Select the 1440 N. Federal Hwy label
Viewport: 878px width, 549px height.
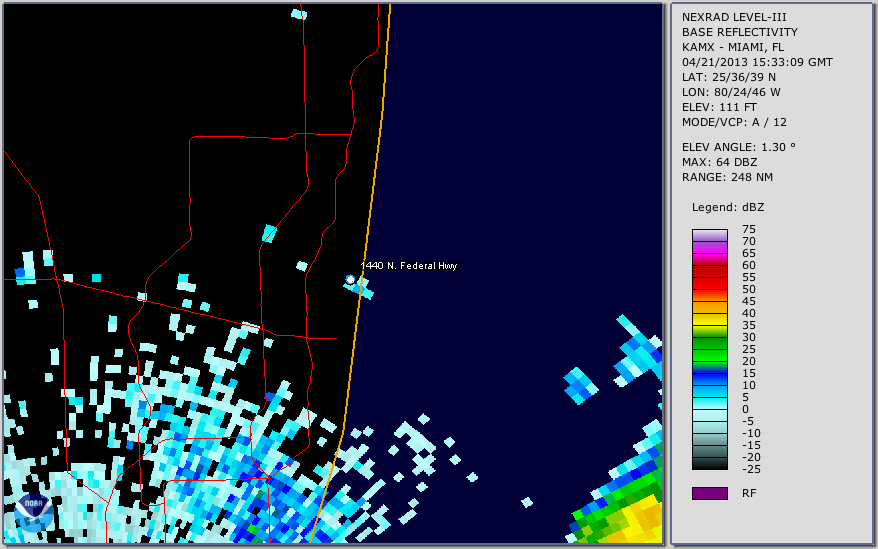[409, 266]
